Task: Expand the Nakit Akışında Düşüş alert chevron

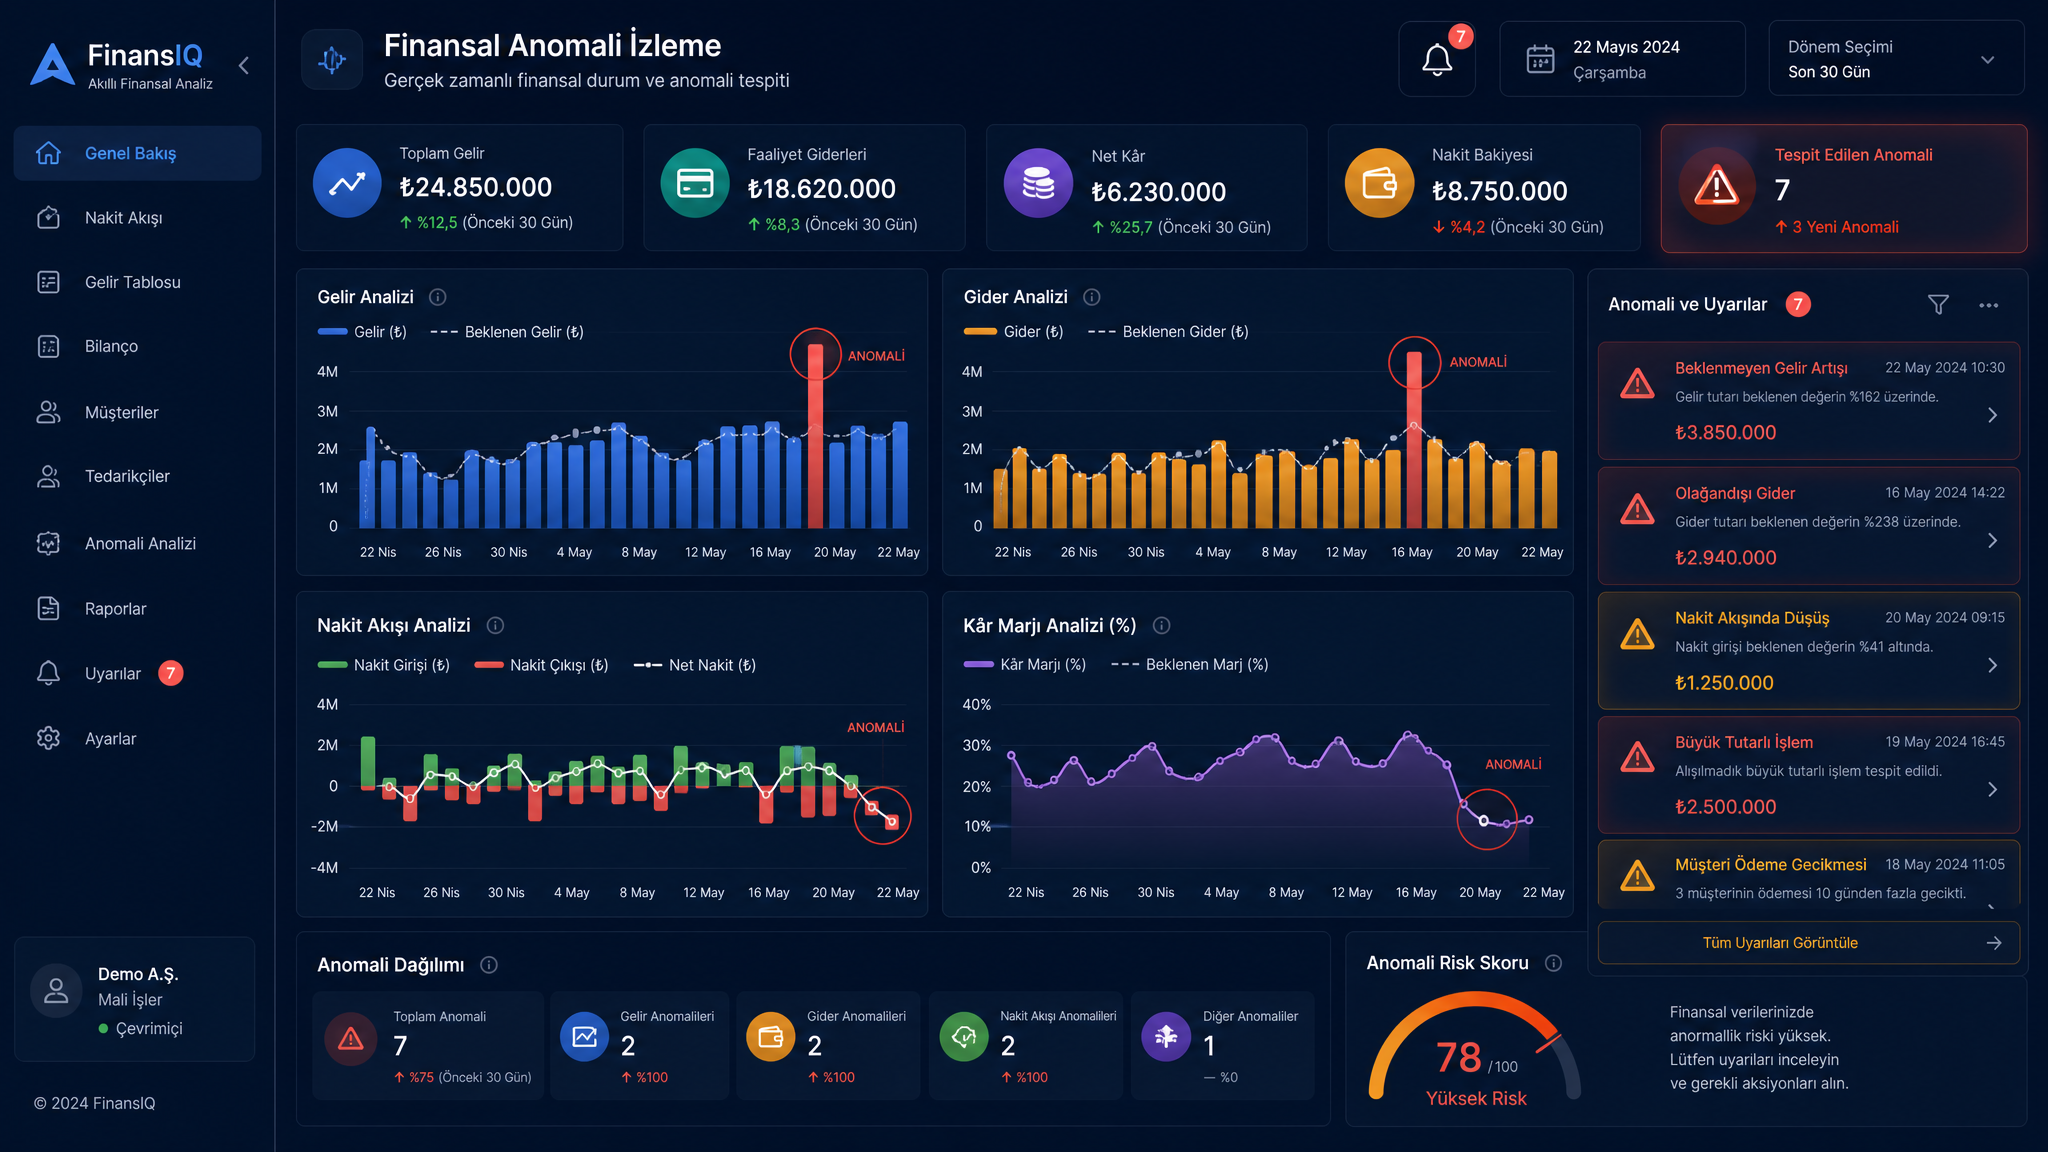Action: 1992,665
